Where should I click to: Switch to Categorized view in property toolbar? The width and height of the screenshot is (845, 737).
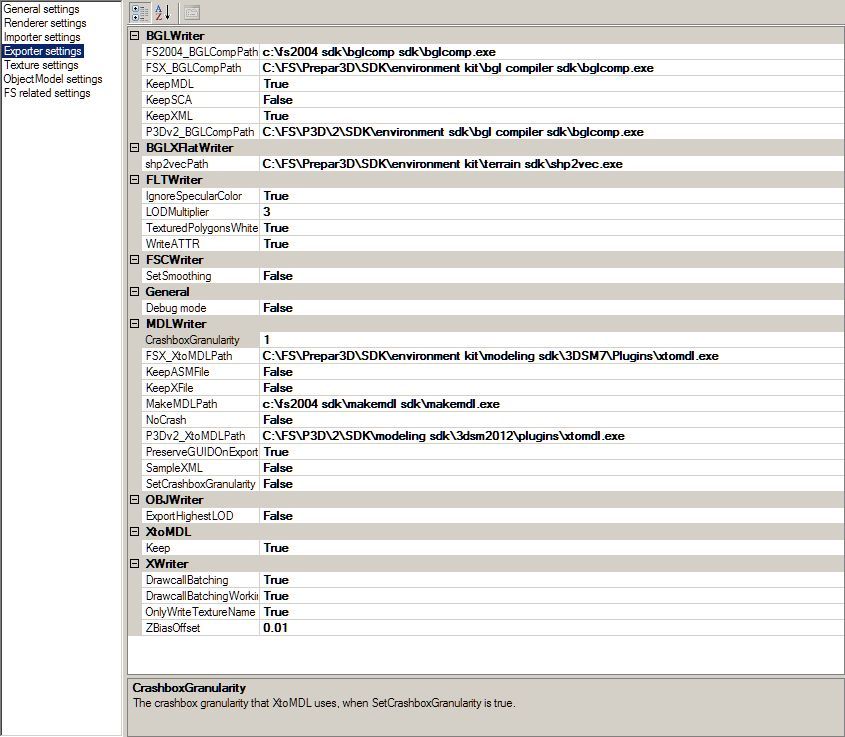coord(140,12)
